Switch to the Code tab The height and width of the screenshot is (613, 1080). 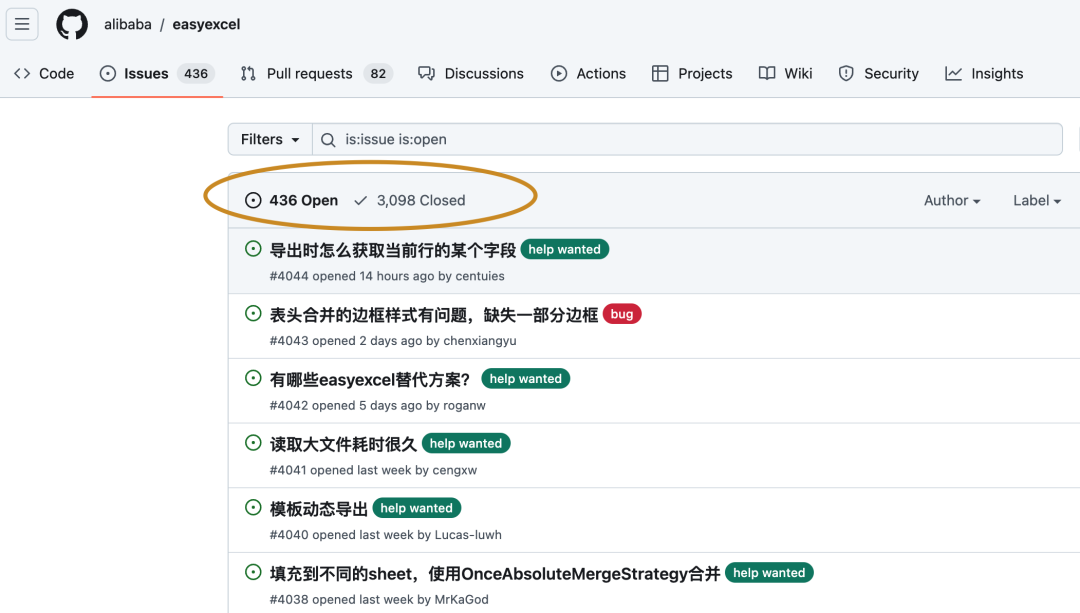click(x=44, y=74)
